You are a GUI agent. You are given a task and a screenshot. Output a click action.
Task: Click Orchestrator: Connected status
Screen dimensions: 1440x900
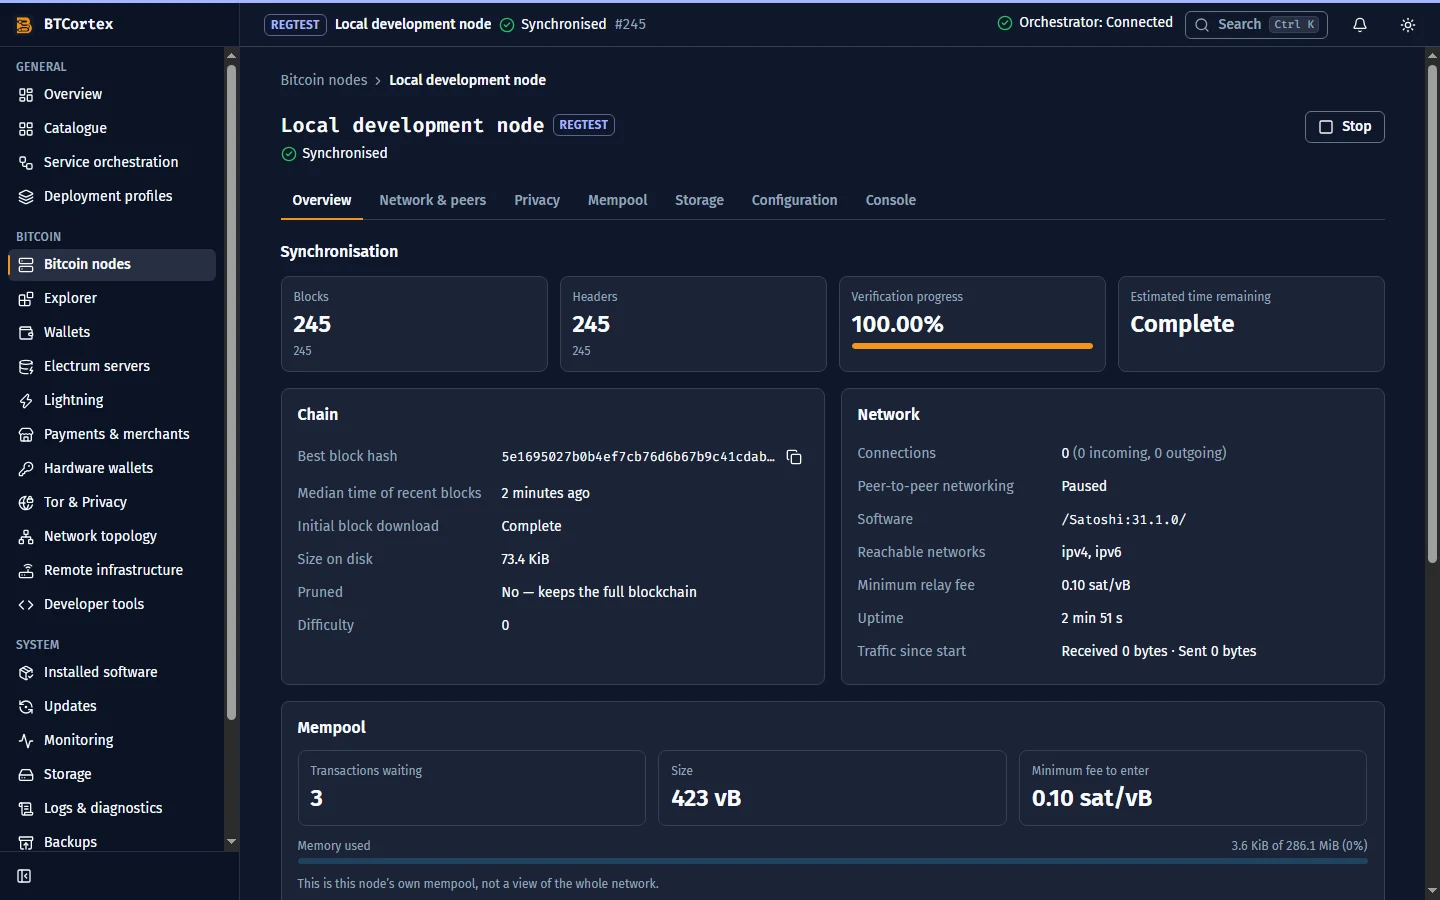click(x=1085, y=23)
